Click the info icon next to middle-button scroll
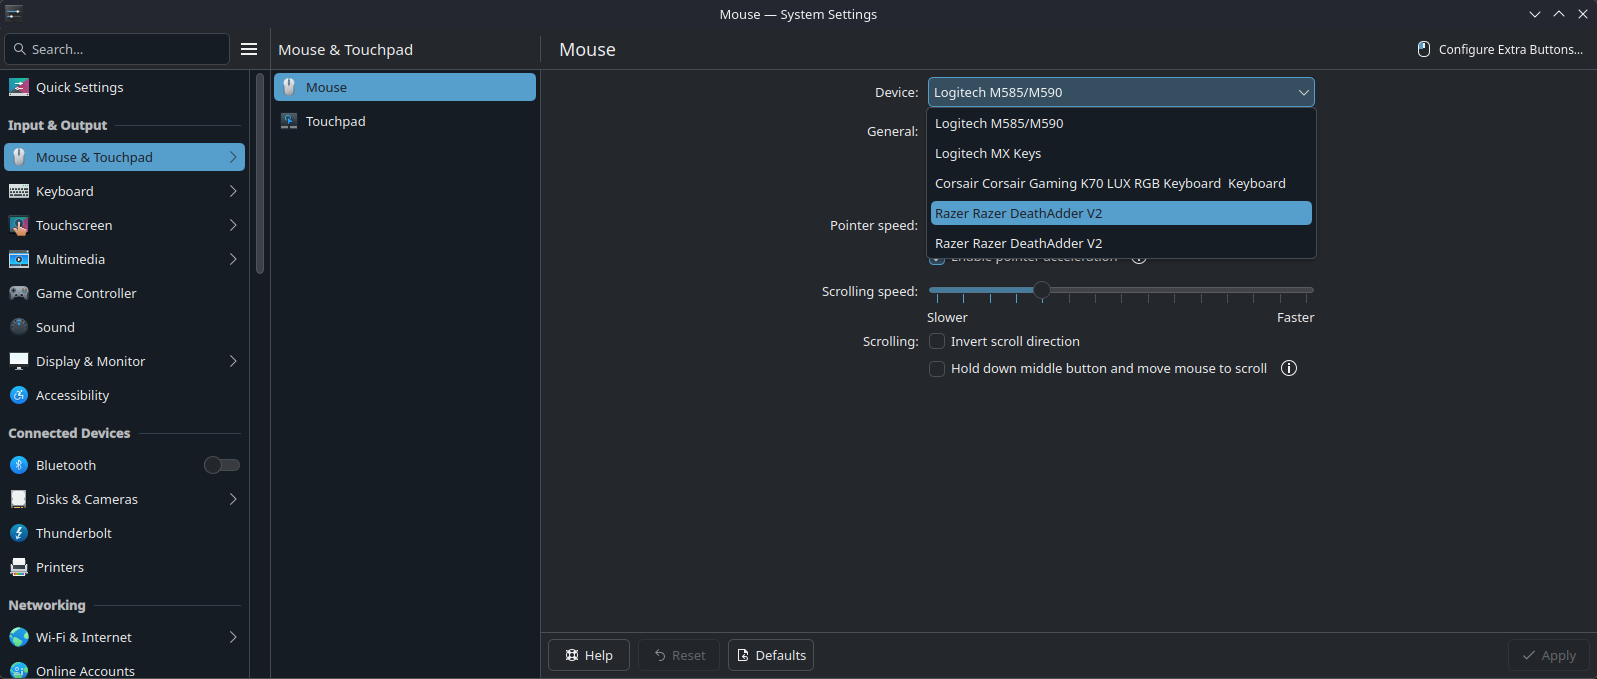 click(x=1289, y=368)
